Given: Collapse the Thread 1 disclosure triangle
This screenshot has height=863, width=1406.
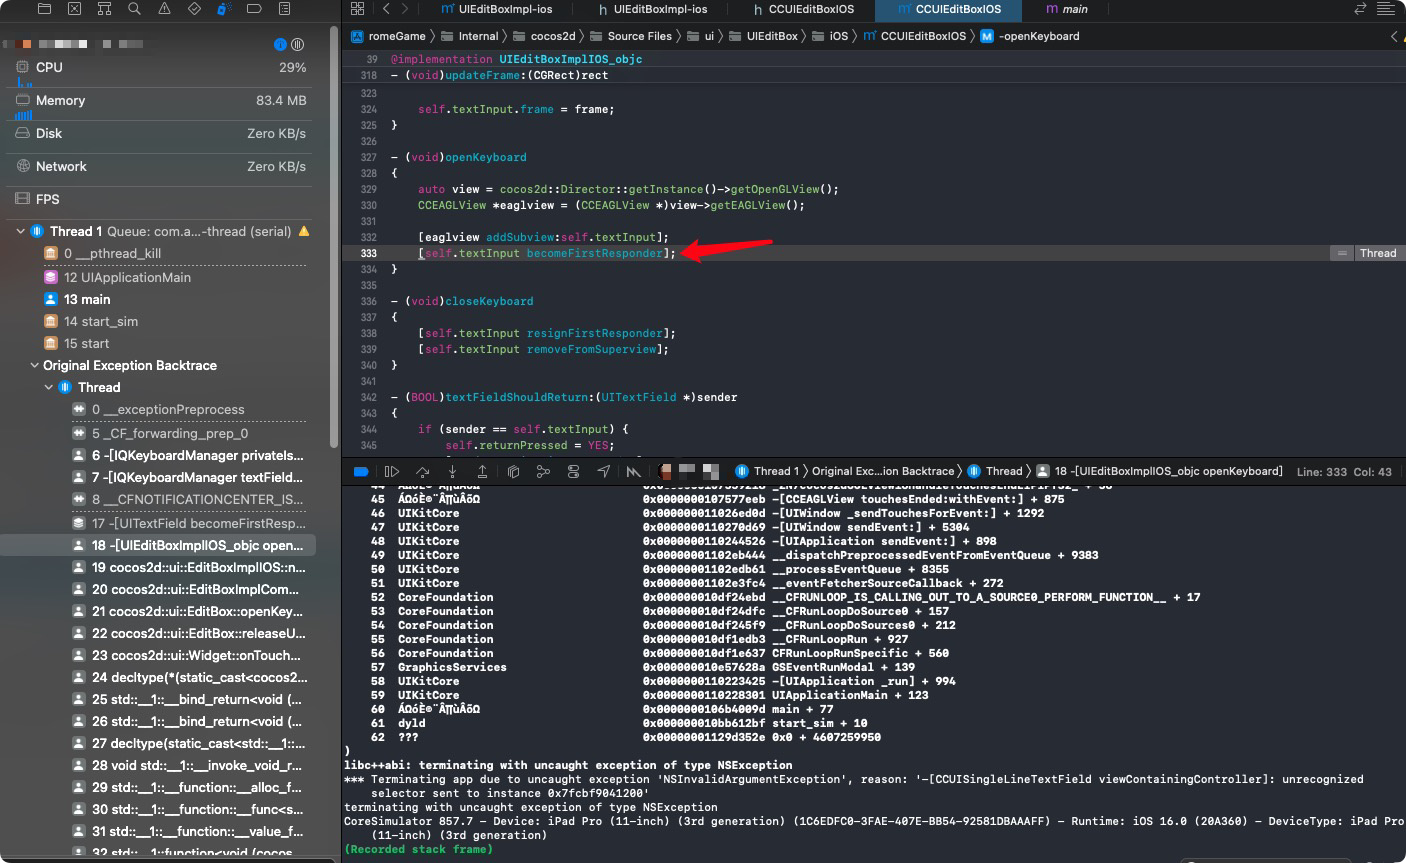Looking at the screenshot, I should 21,231.
